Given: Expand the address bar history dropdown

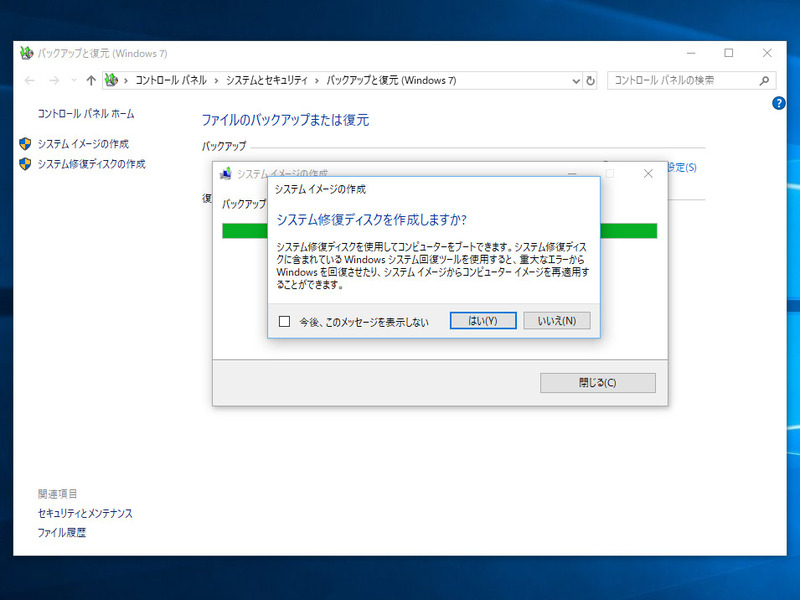Looking at the screenshot, I should click(576, 81).
